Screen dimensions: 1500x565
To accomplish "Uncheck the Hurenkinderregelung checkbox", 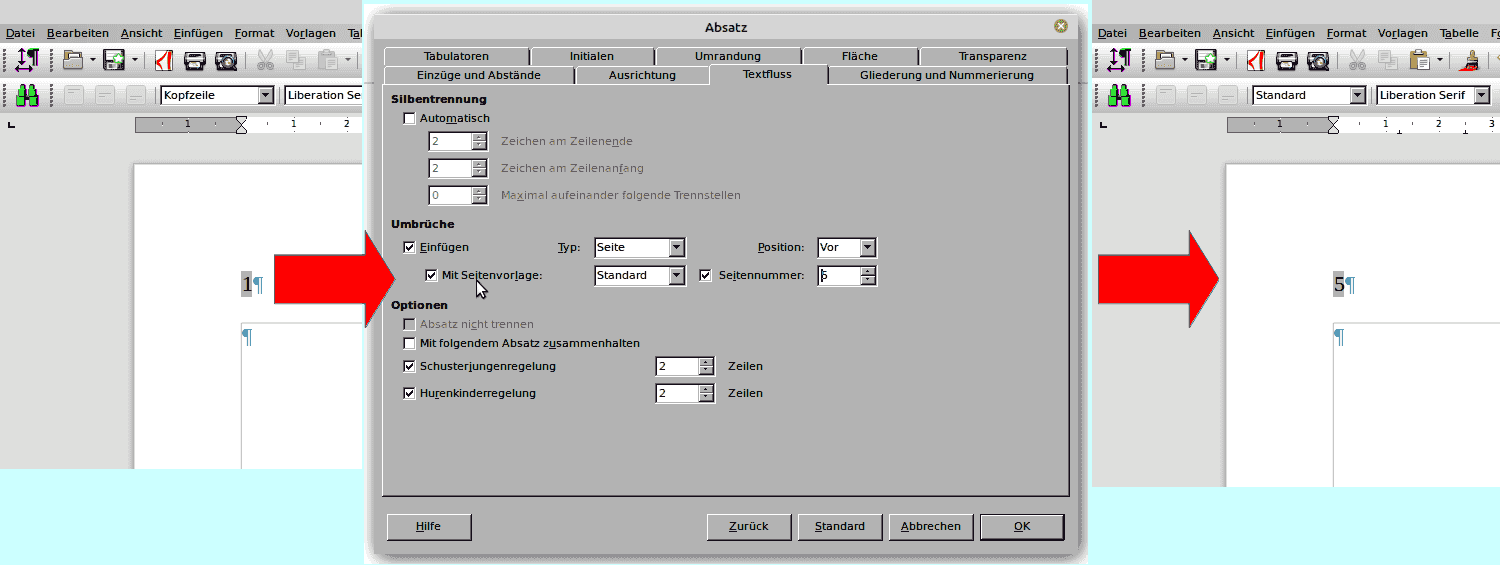I will (x=408, y=393).
